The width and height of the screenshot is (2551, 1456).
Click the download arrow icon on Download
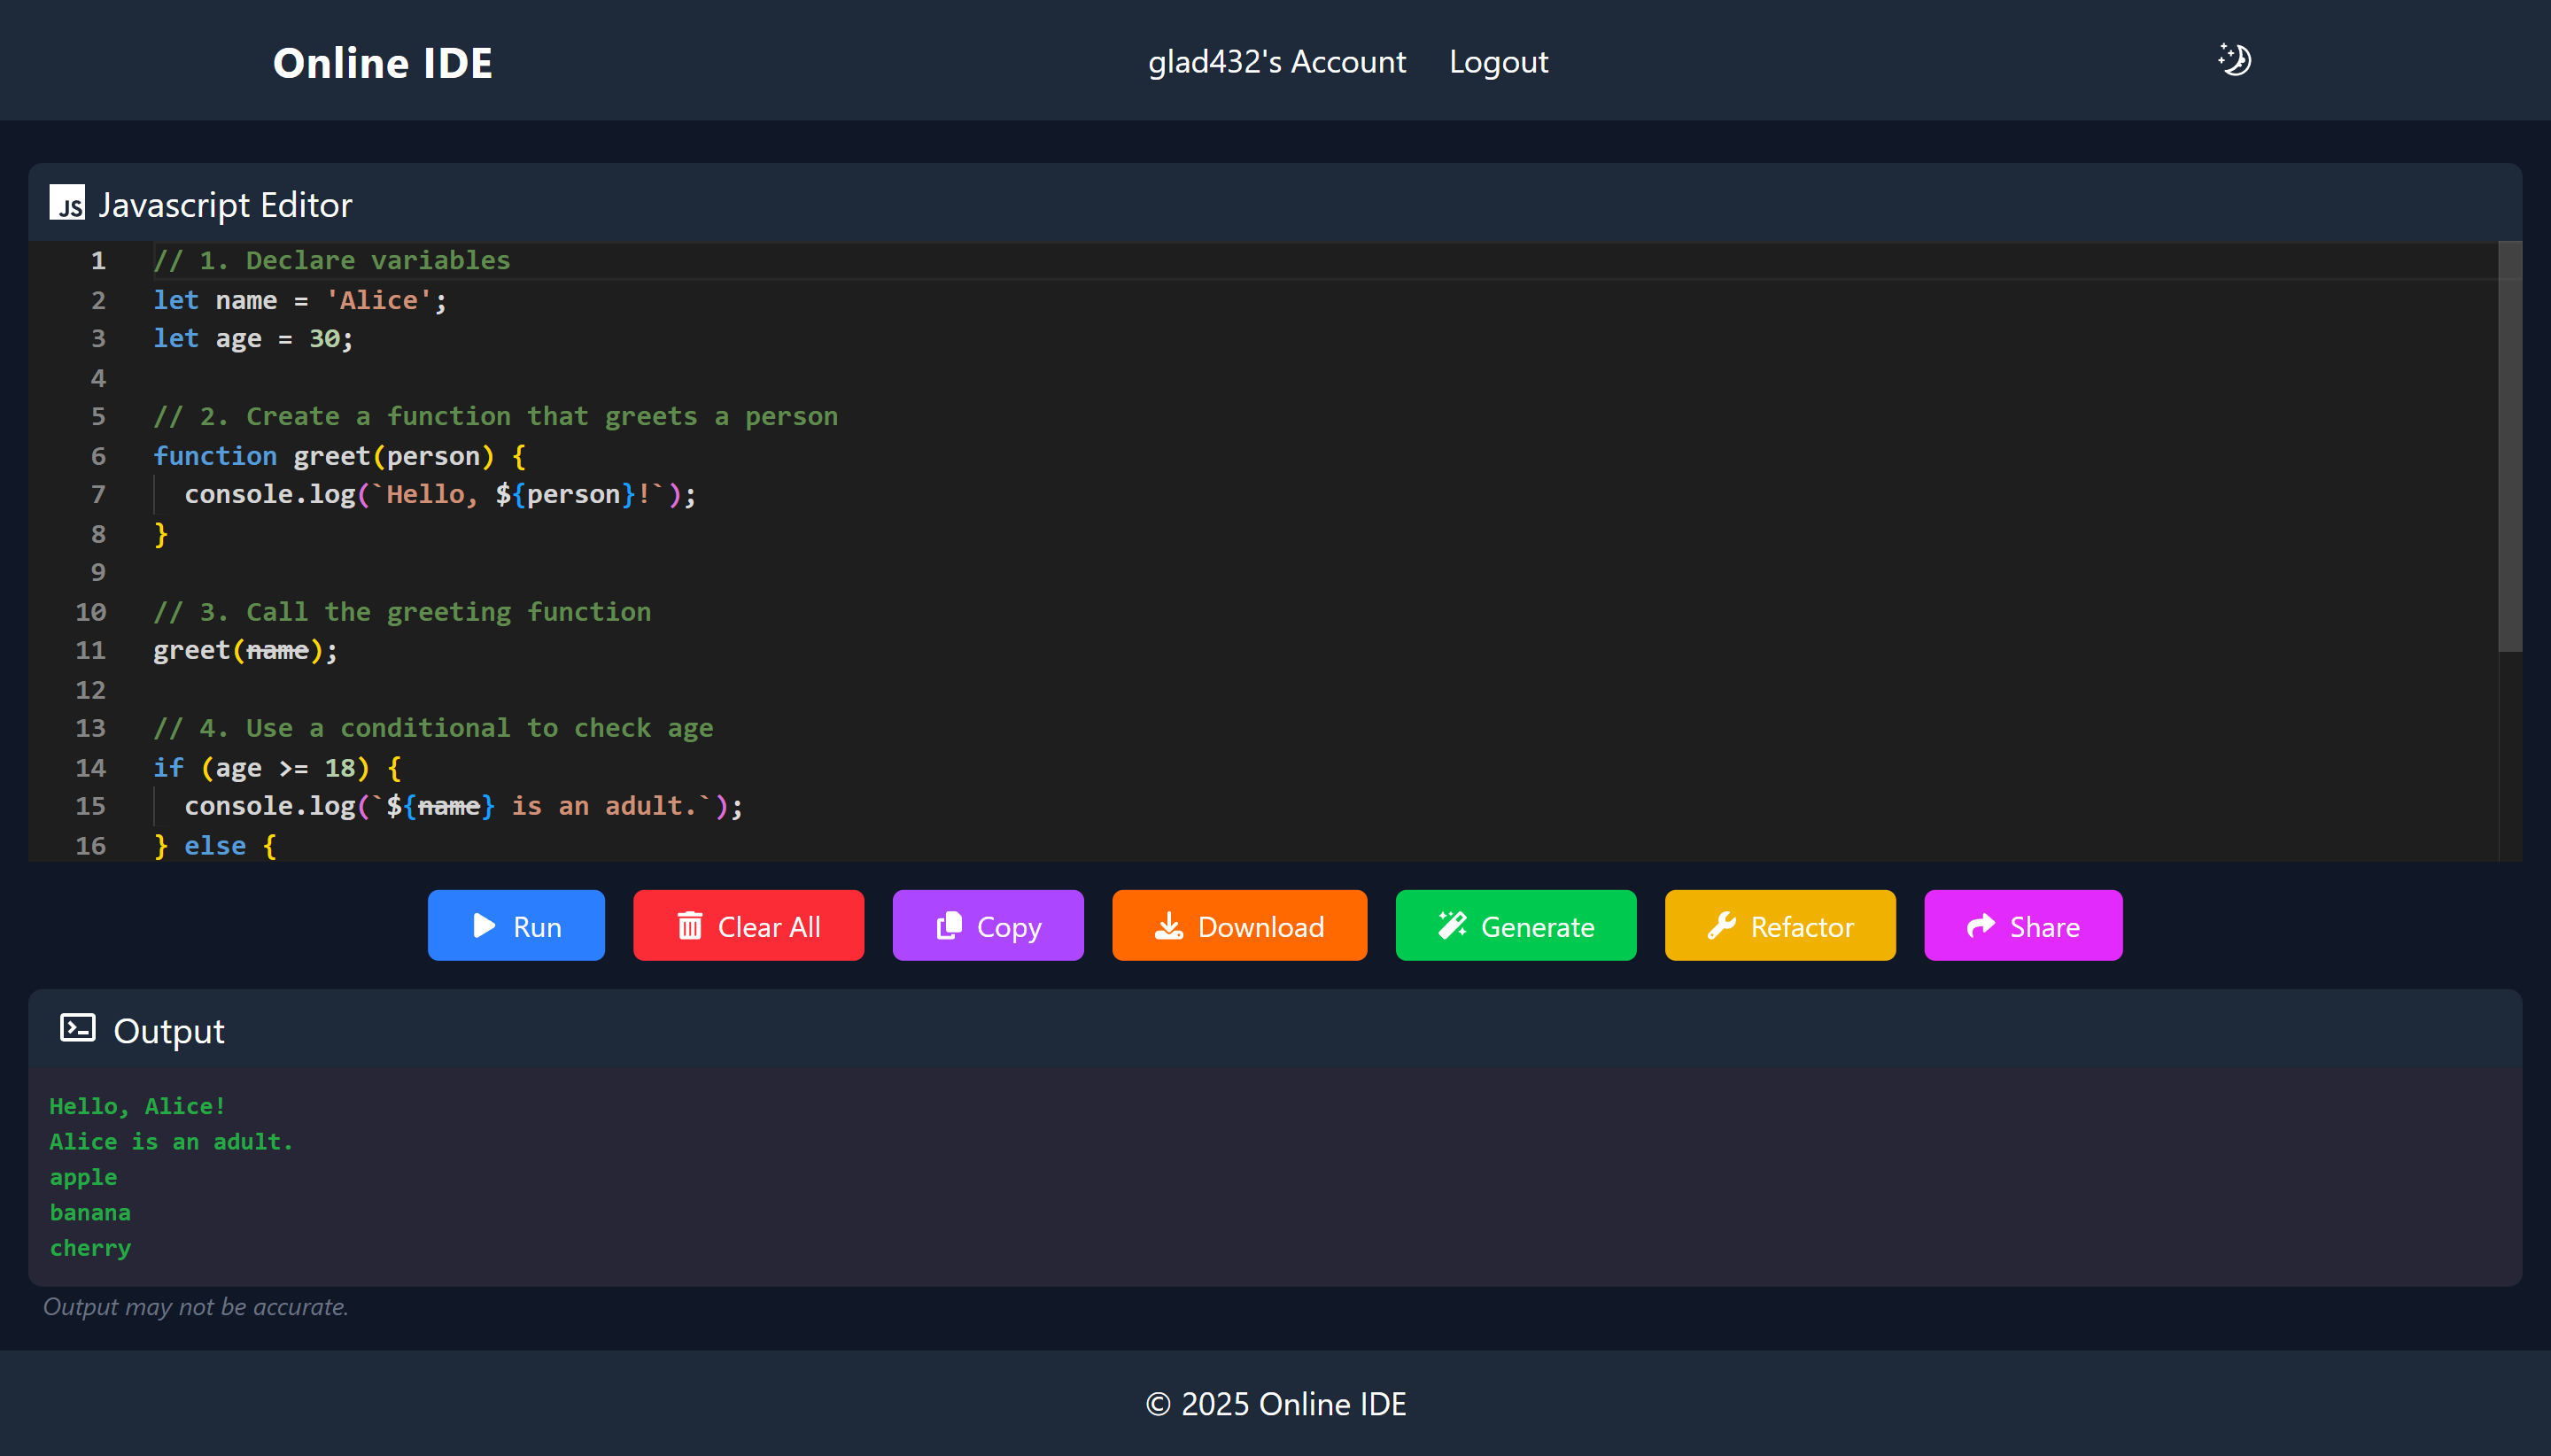(1169, 926)
